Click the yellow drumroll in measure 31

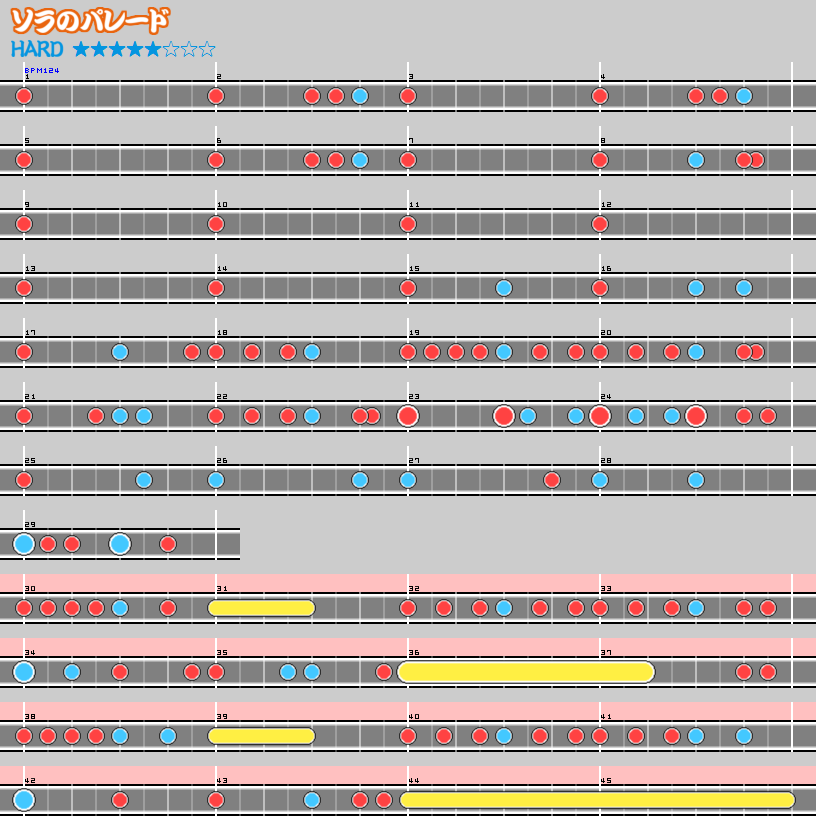260,608
